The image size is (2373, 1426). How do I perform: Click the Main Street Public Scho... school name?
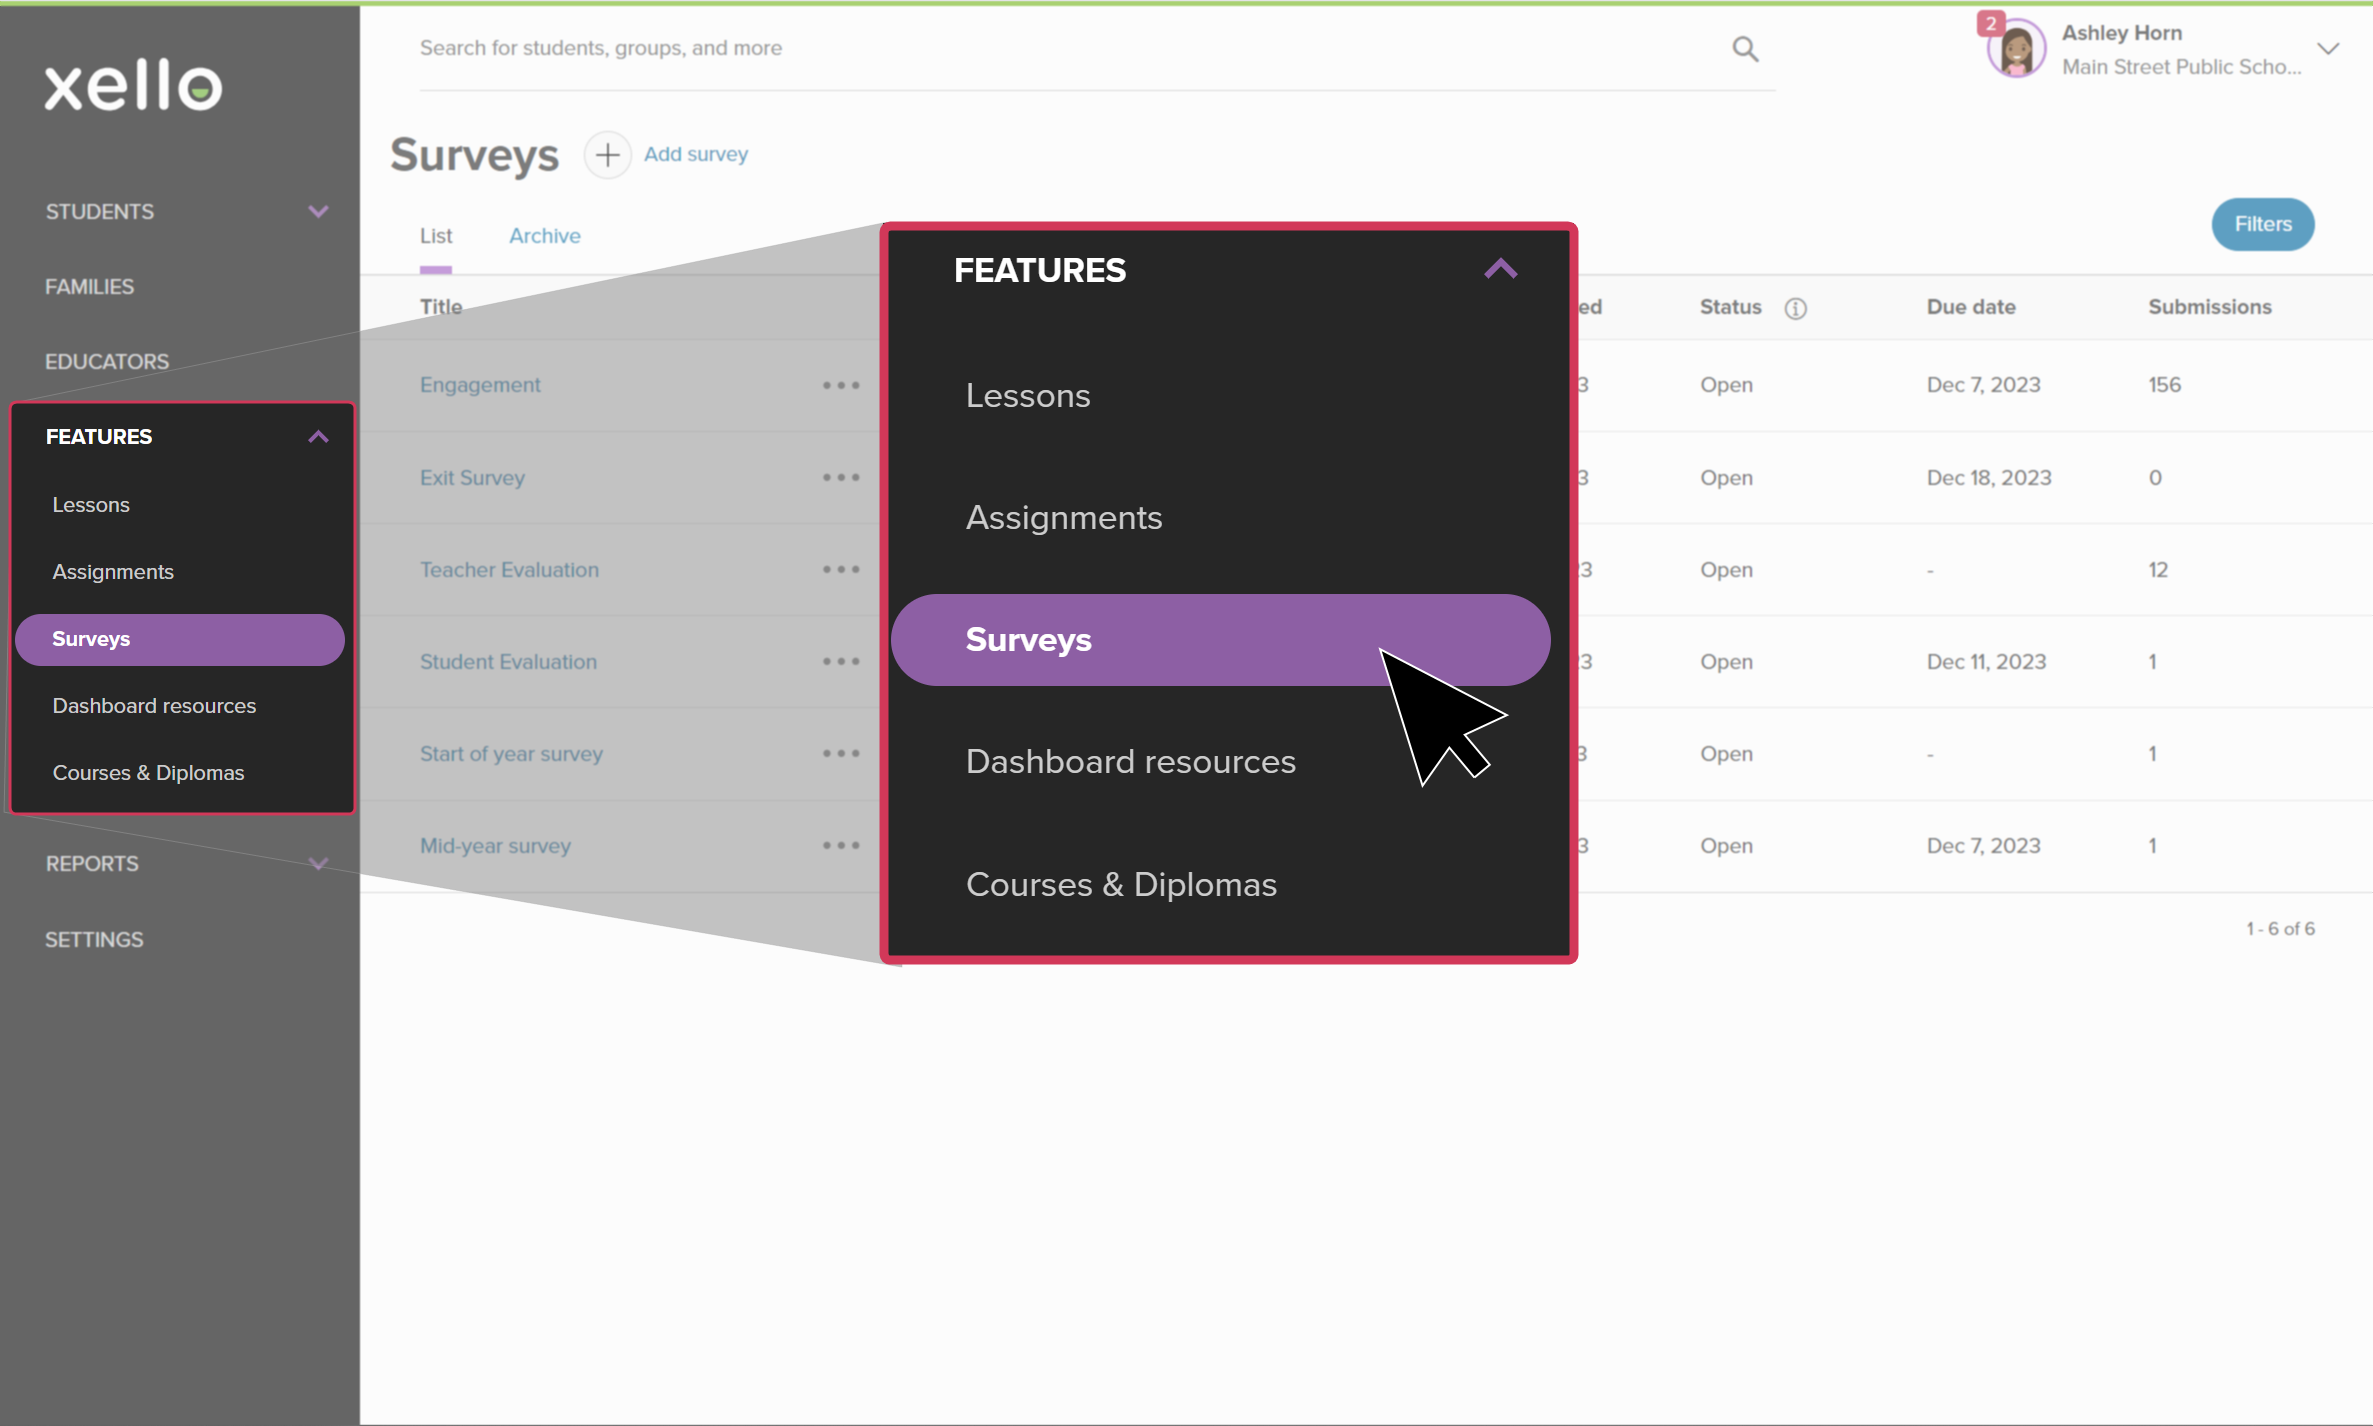2181,67
